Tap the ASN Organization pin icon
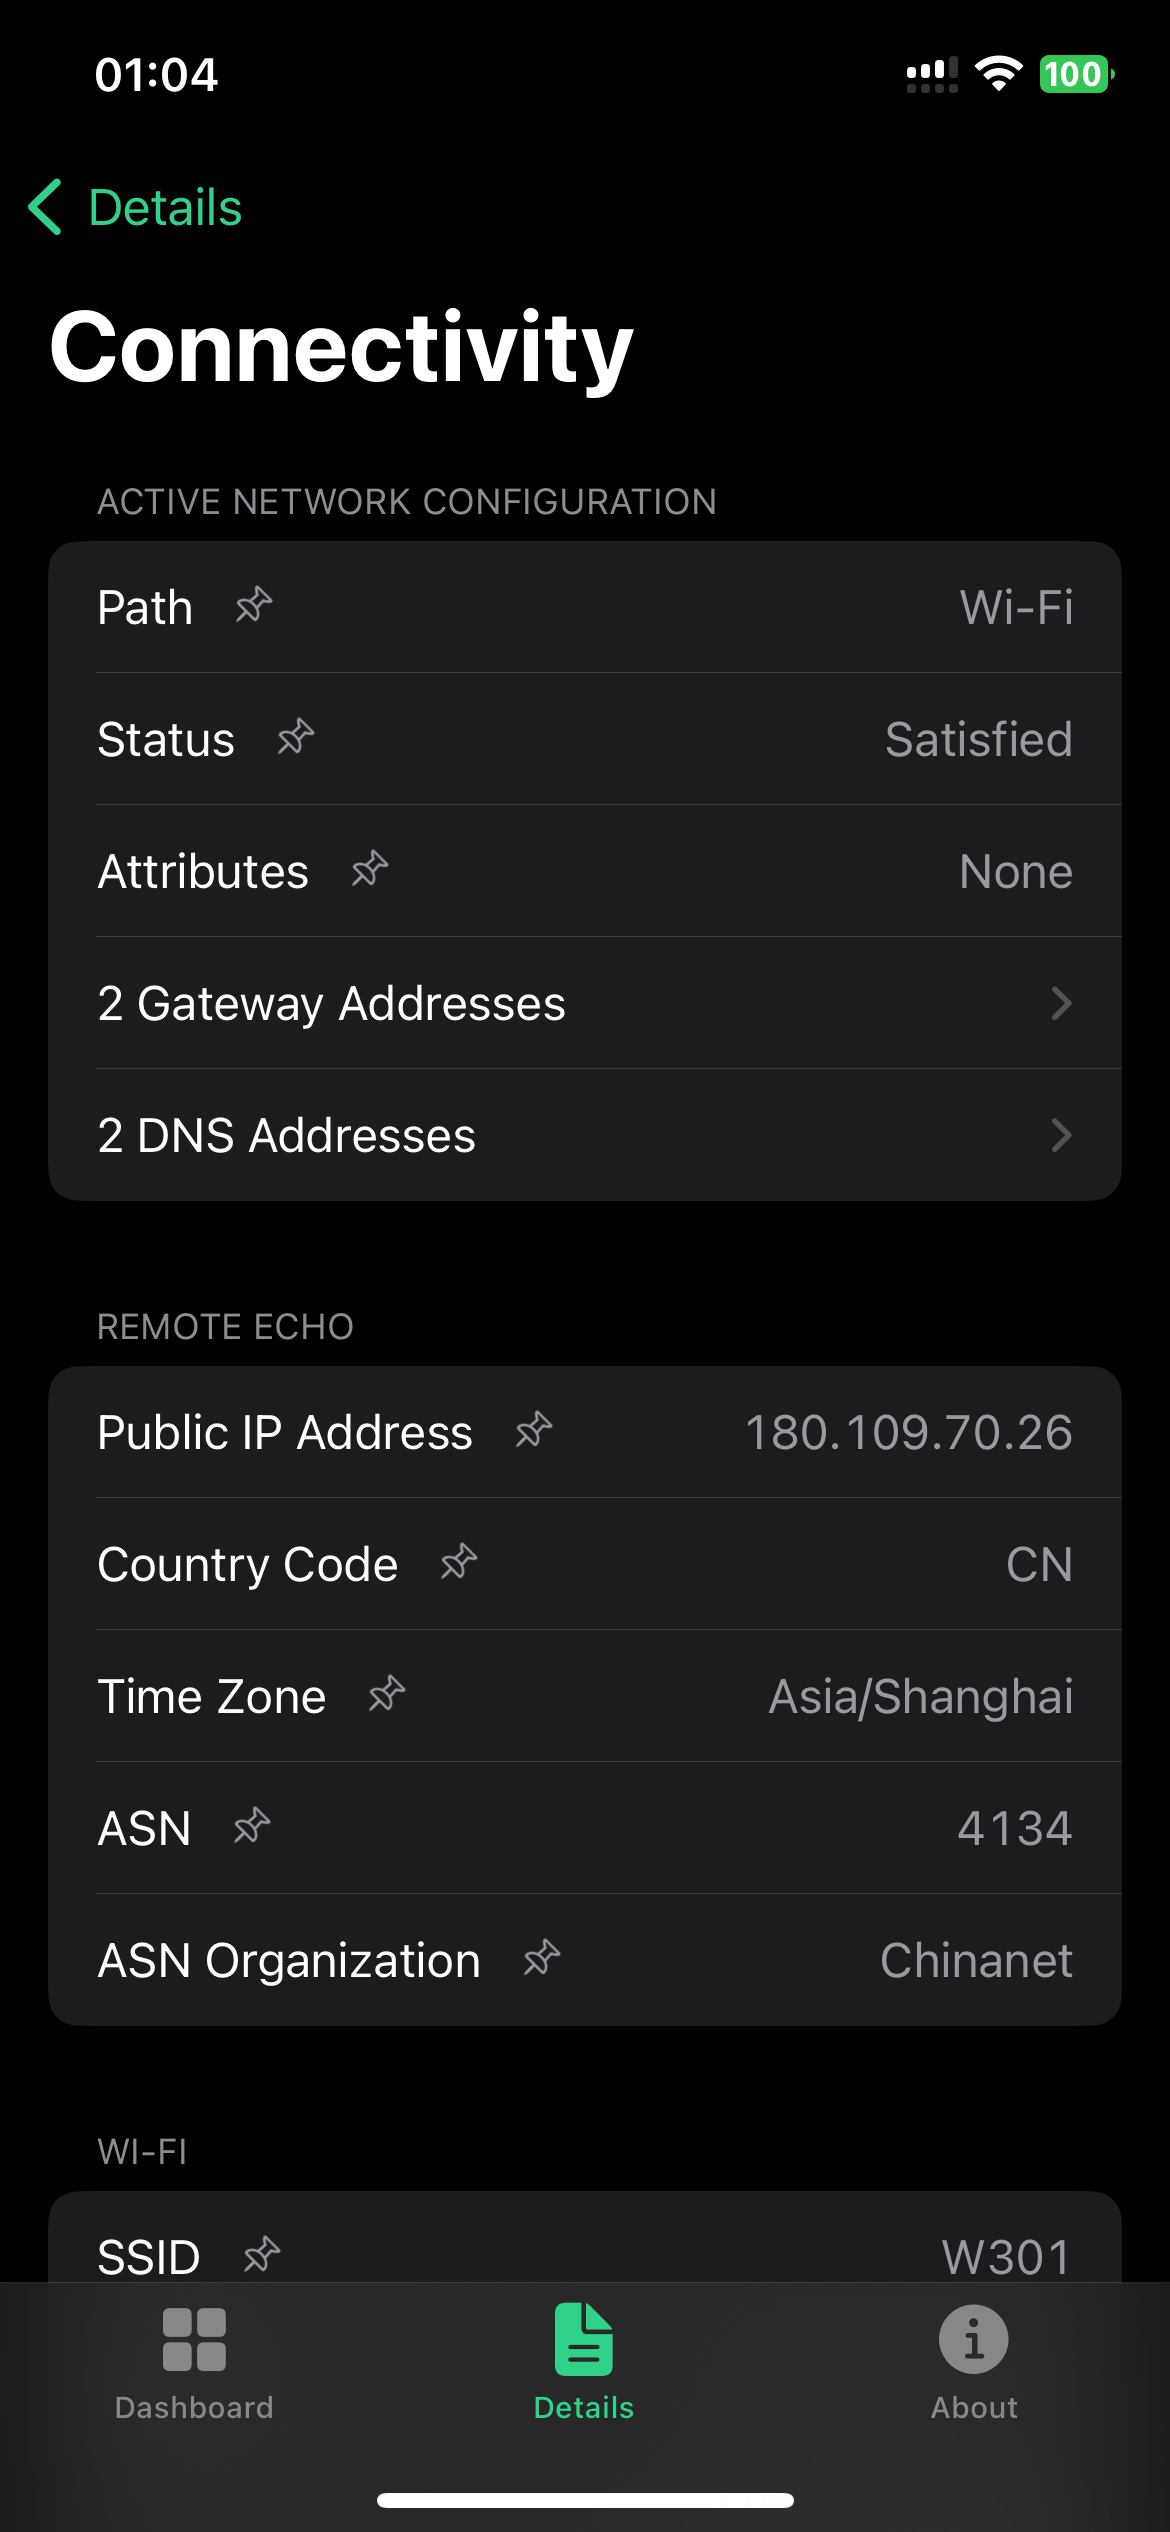1170x2532 pixels. 542,1959
